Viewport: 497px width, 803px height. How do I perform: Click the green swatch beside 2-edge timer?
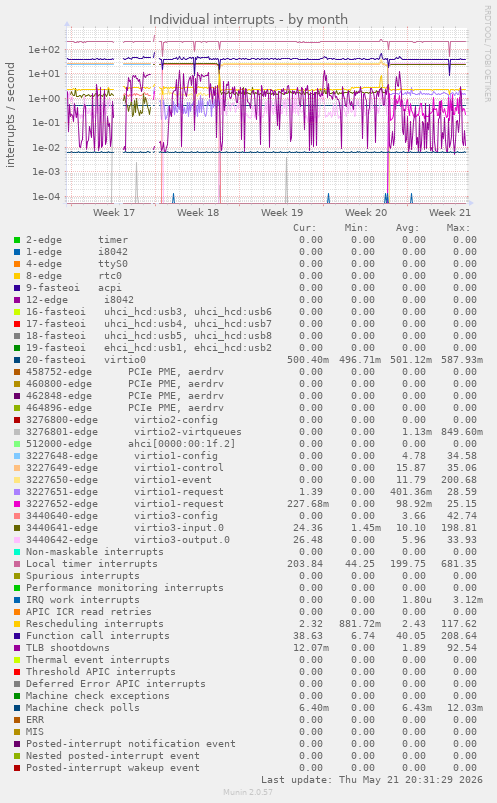click(x=17, y=240)
